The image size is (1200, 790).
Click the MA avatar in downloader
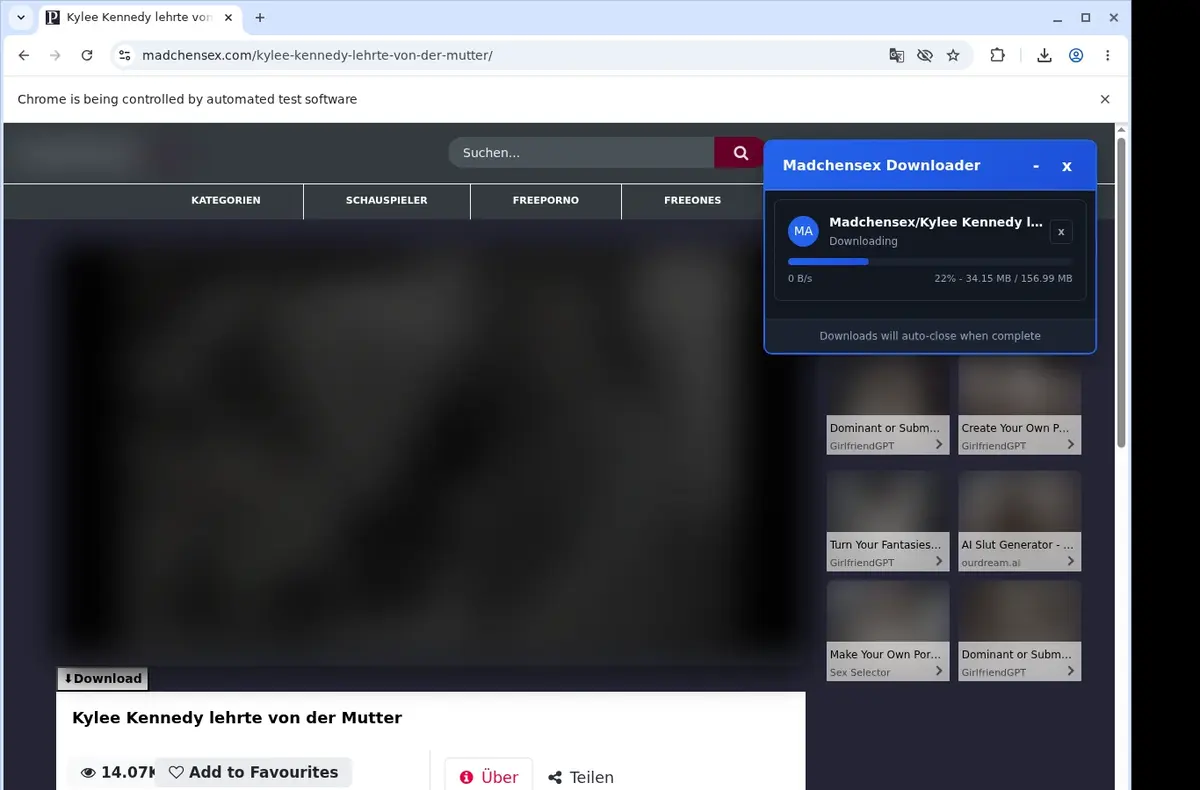click(803, 231)
